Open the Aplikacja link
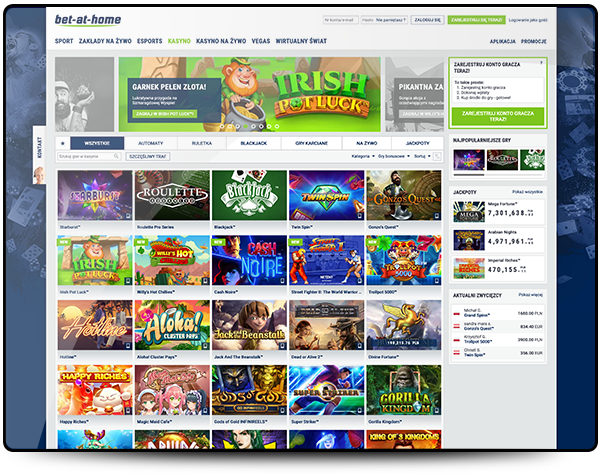600x474 pixels. (503, 41)
